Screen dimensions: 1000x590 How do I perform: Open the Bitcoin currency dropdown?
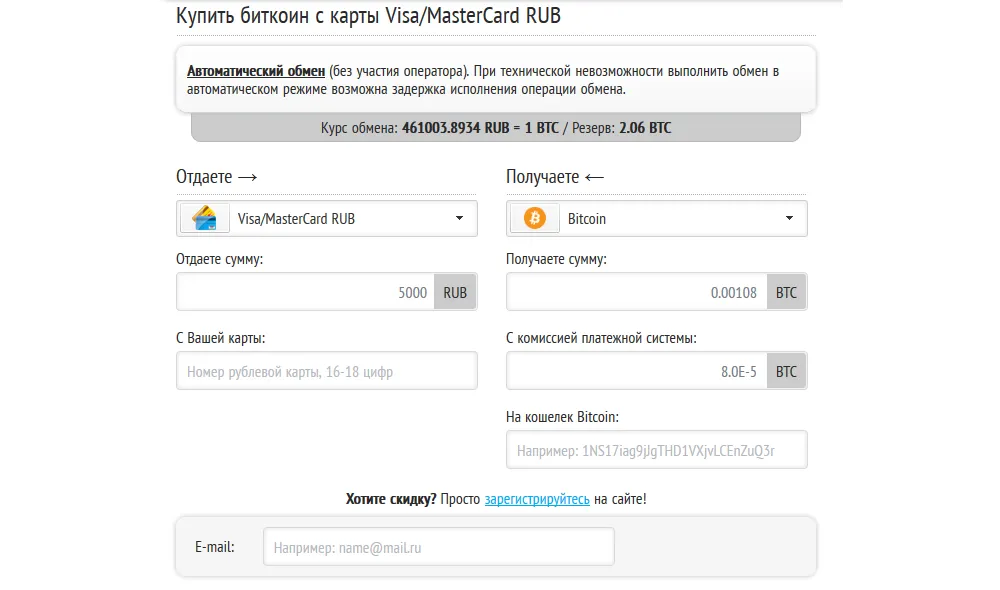(x=650, y=218)
